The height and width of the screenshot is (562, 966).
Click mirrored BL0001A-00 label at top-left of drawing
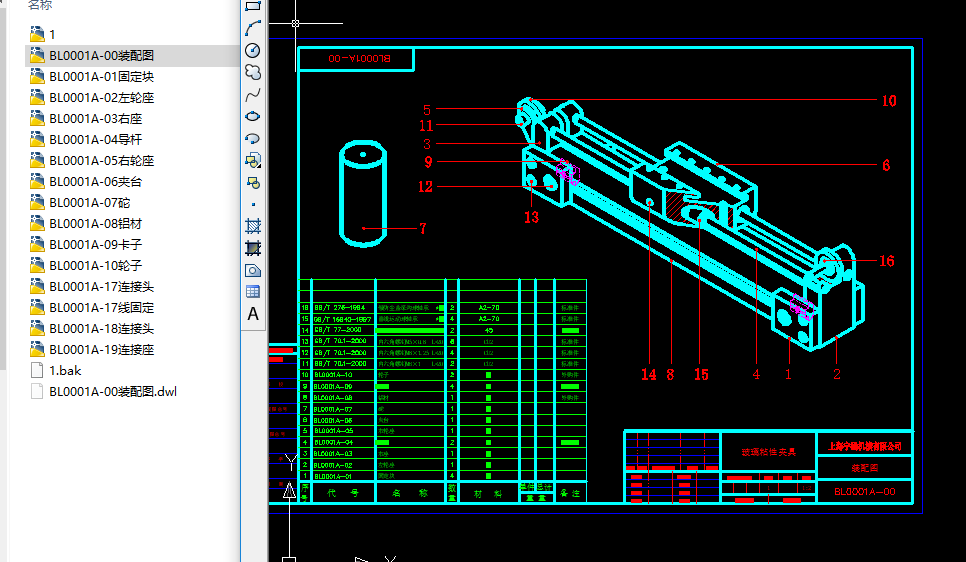(359, 59)
